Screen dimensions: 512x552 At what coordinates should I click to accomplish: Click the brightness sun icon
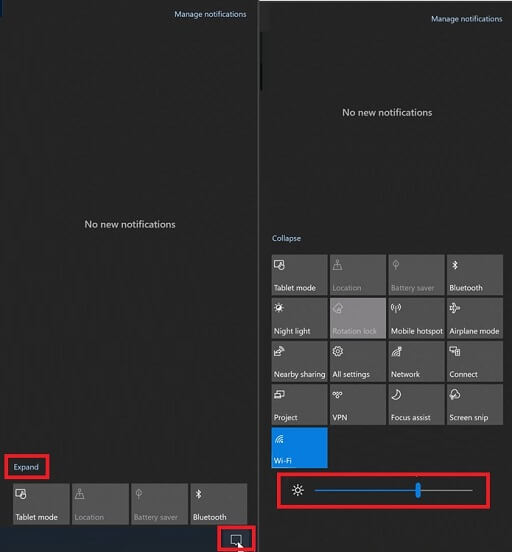click(x=298, y=490)
